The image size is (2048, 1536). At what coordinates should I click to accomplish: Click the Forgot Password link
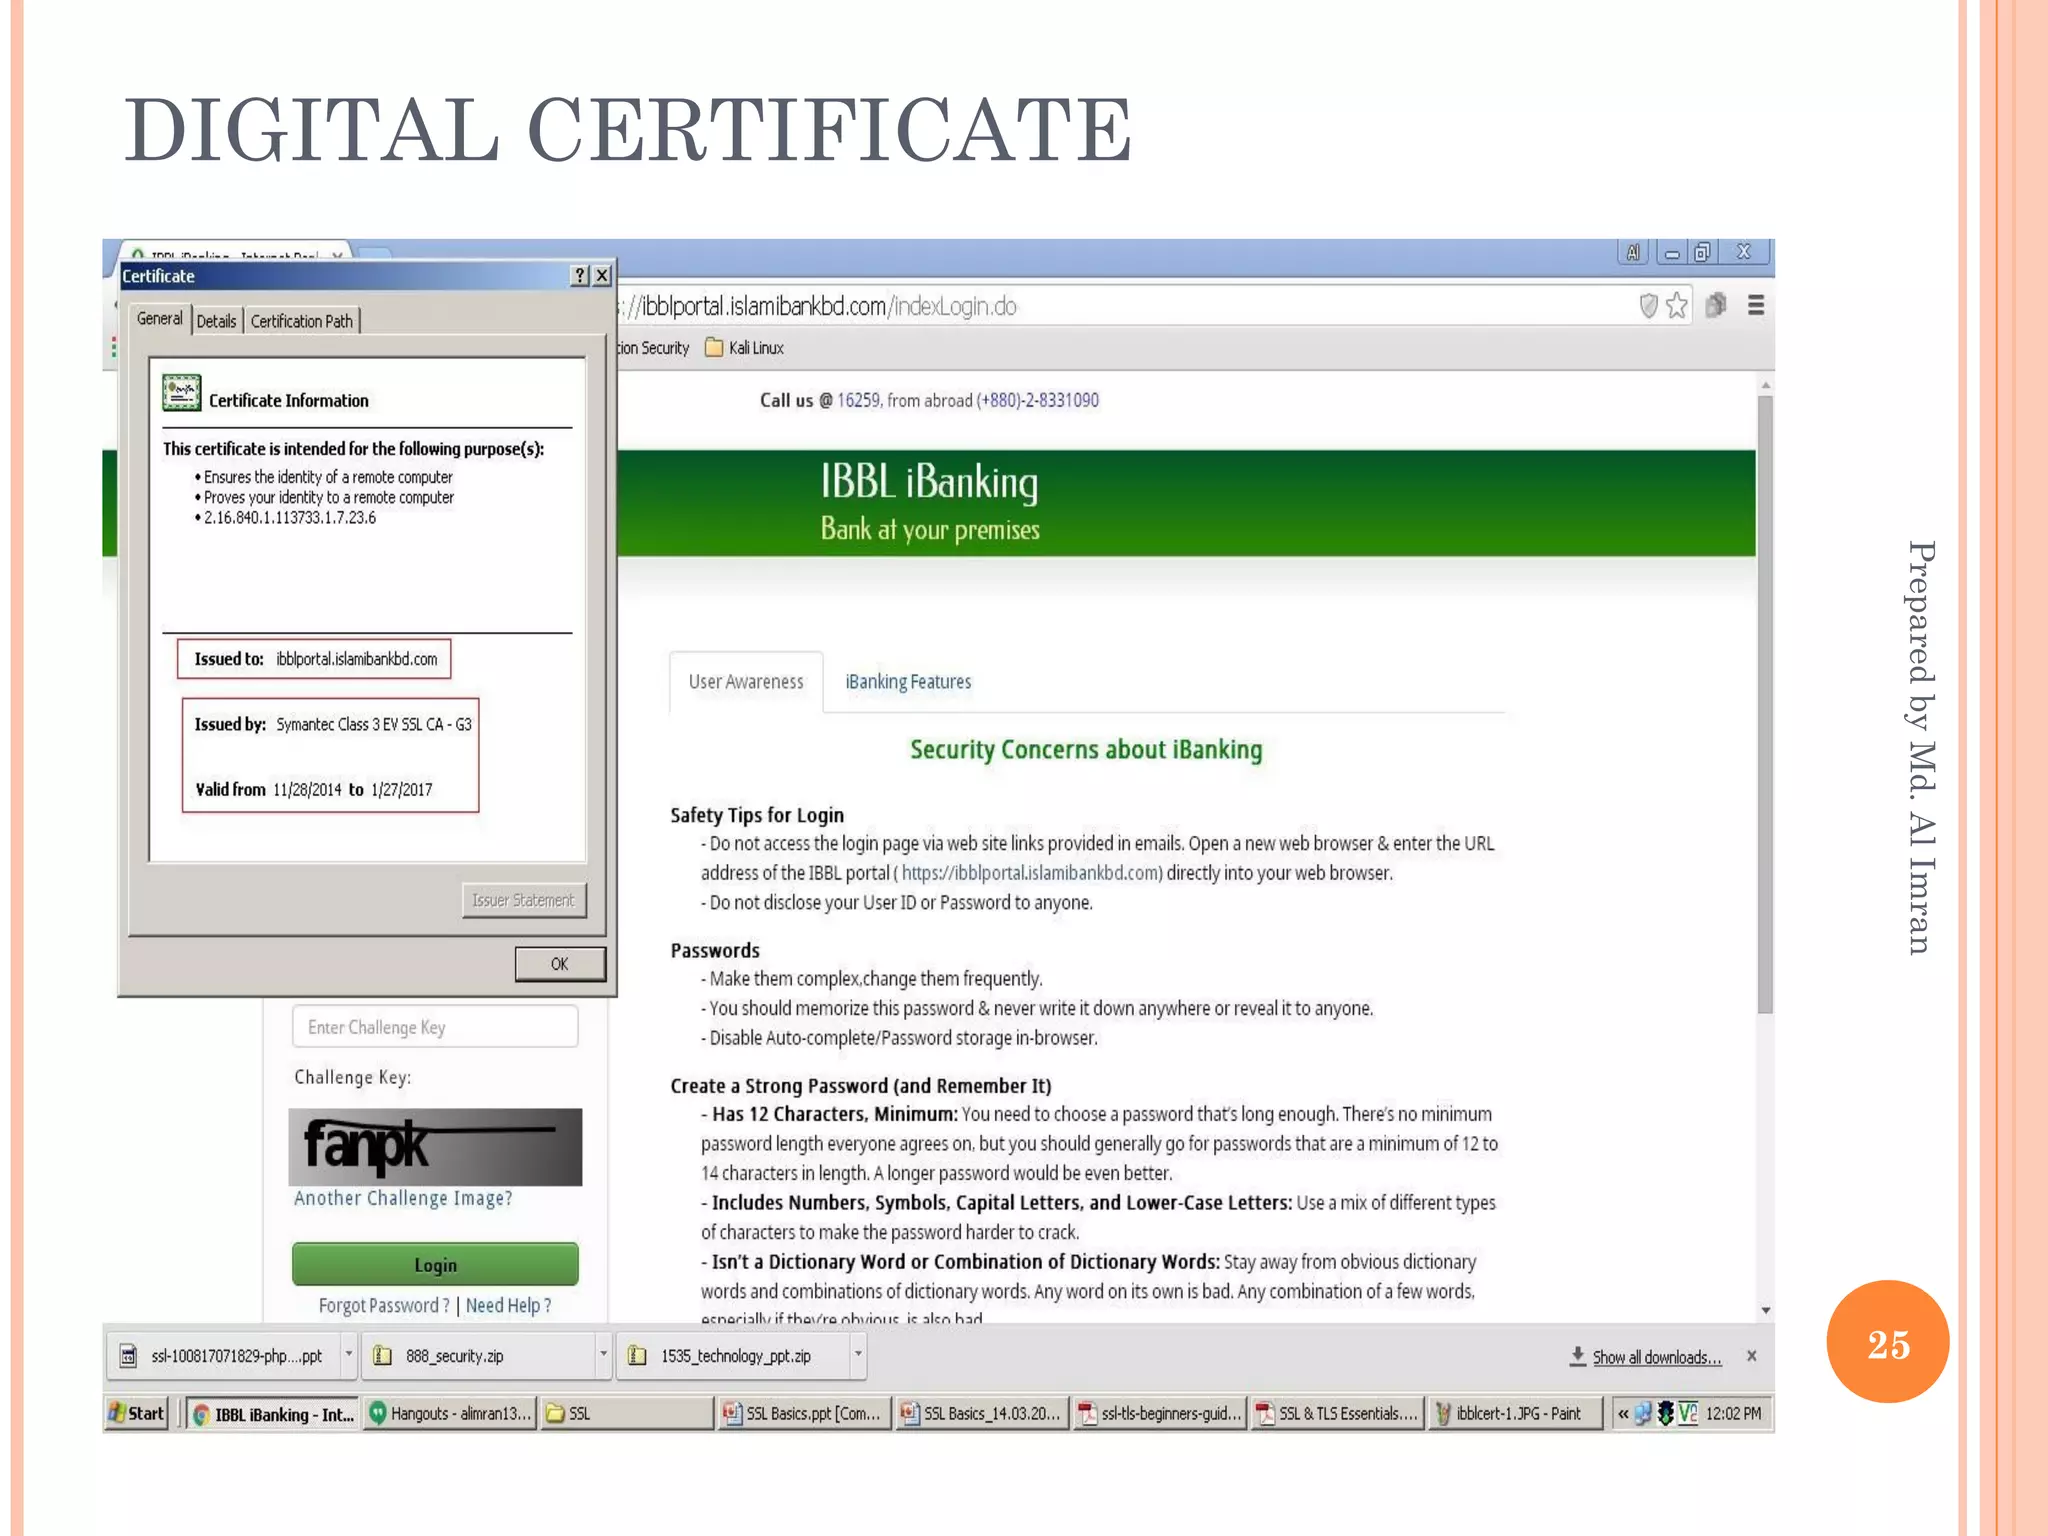point(384,1306)
